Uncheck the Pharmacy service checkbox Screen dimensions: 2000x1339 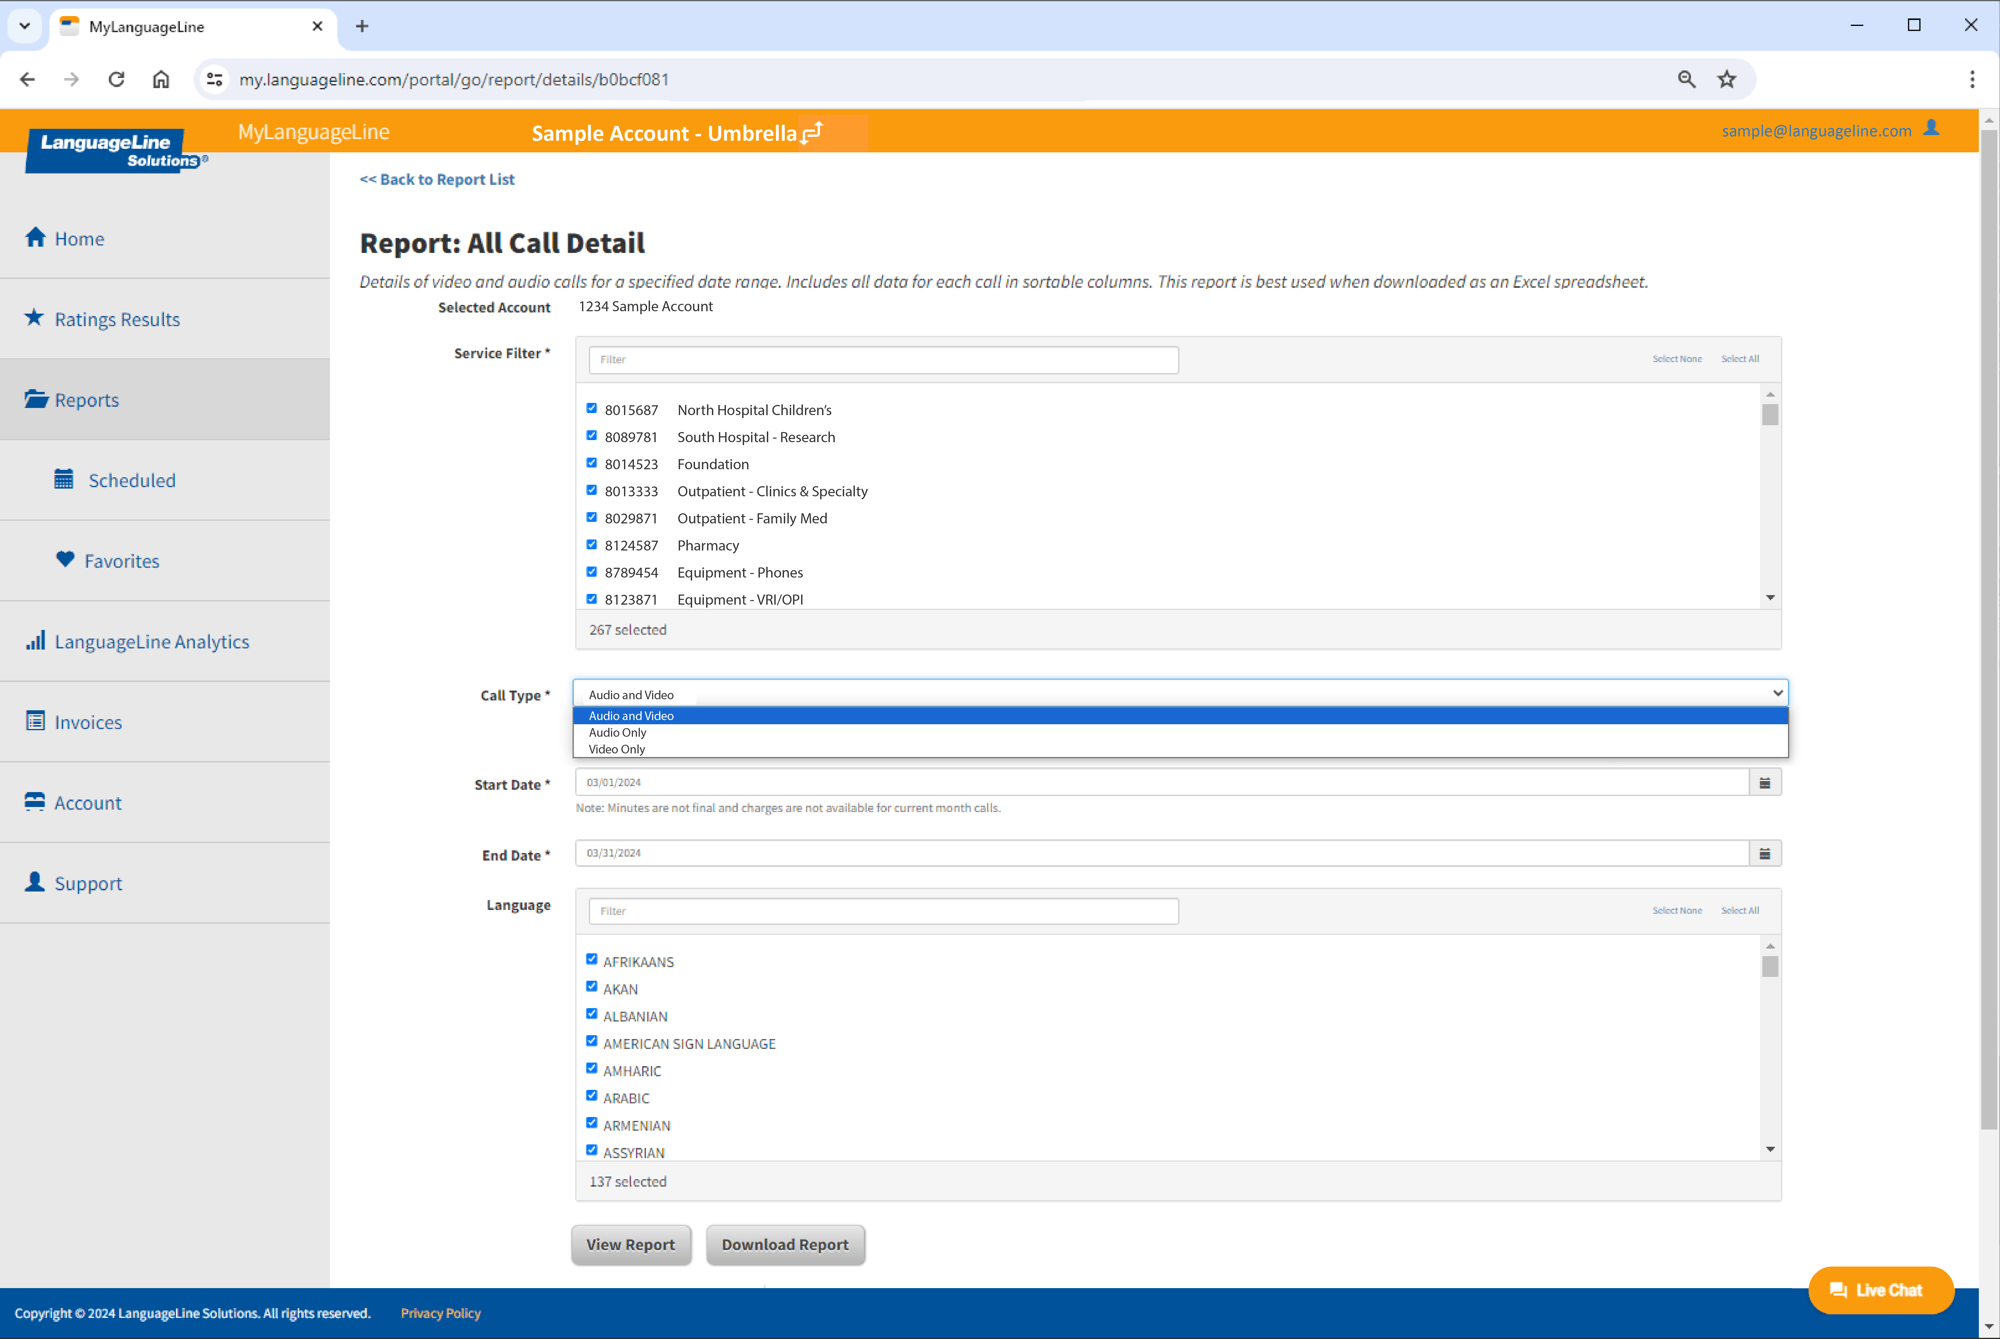click(592, 545)
